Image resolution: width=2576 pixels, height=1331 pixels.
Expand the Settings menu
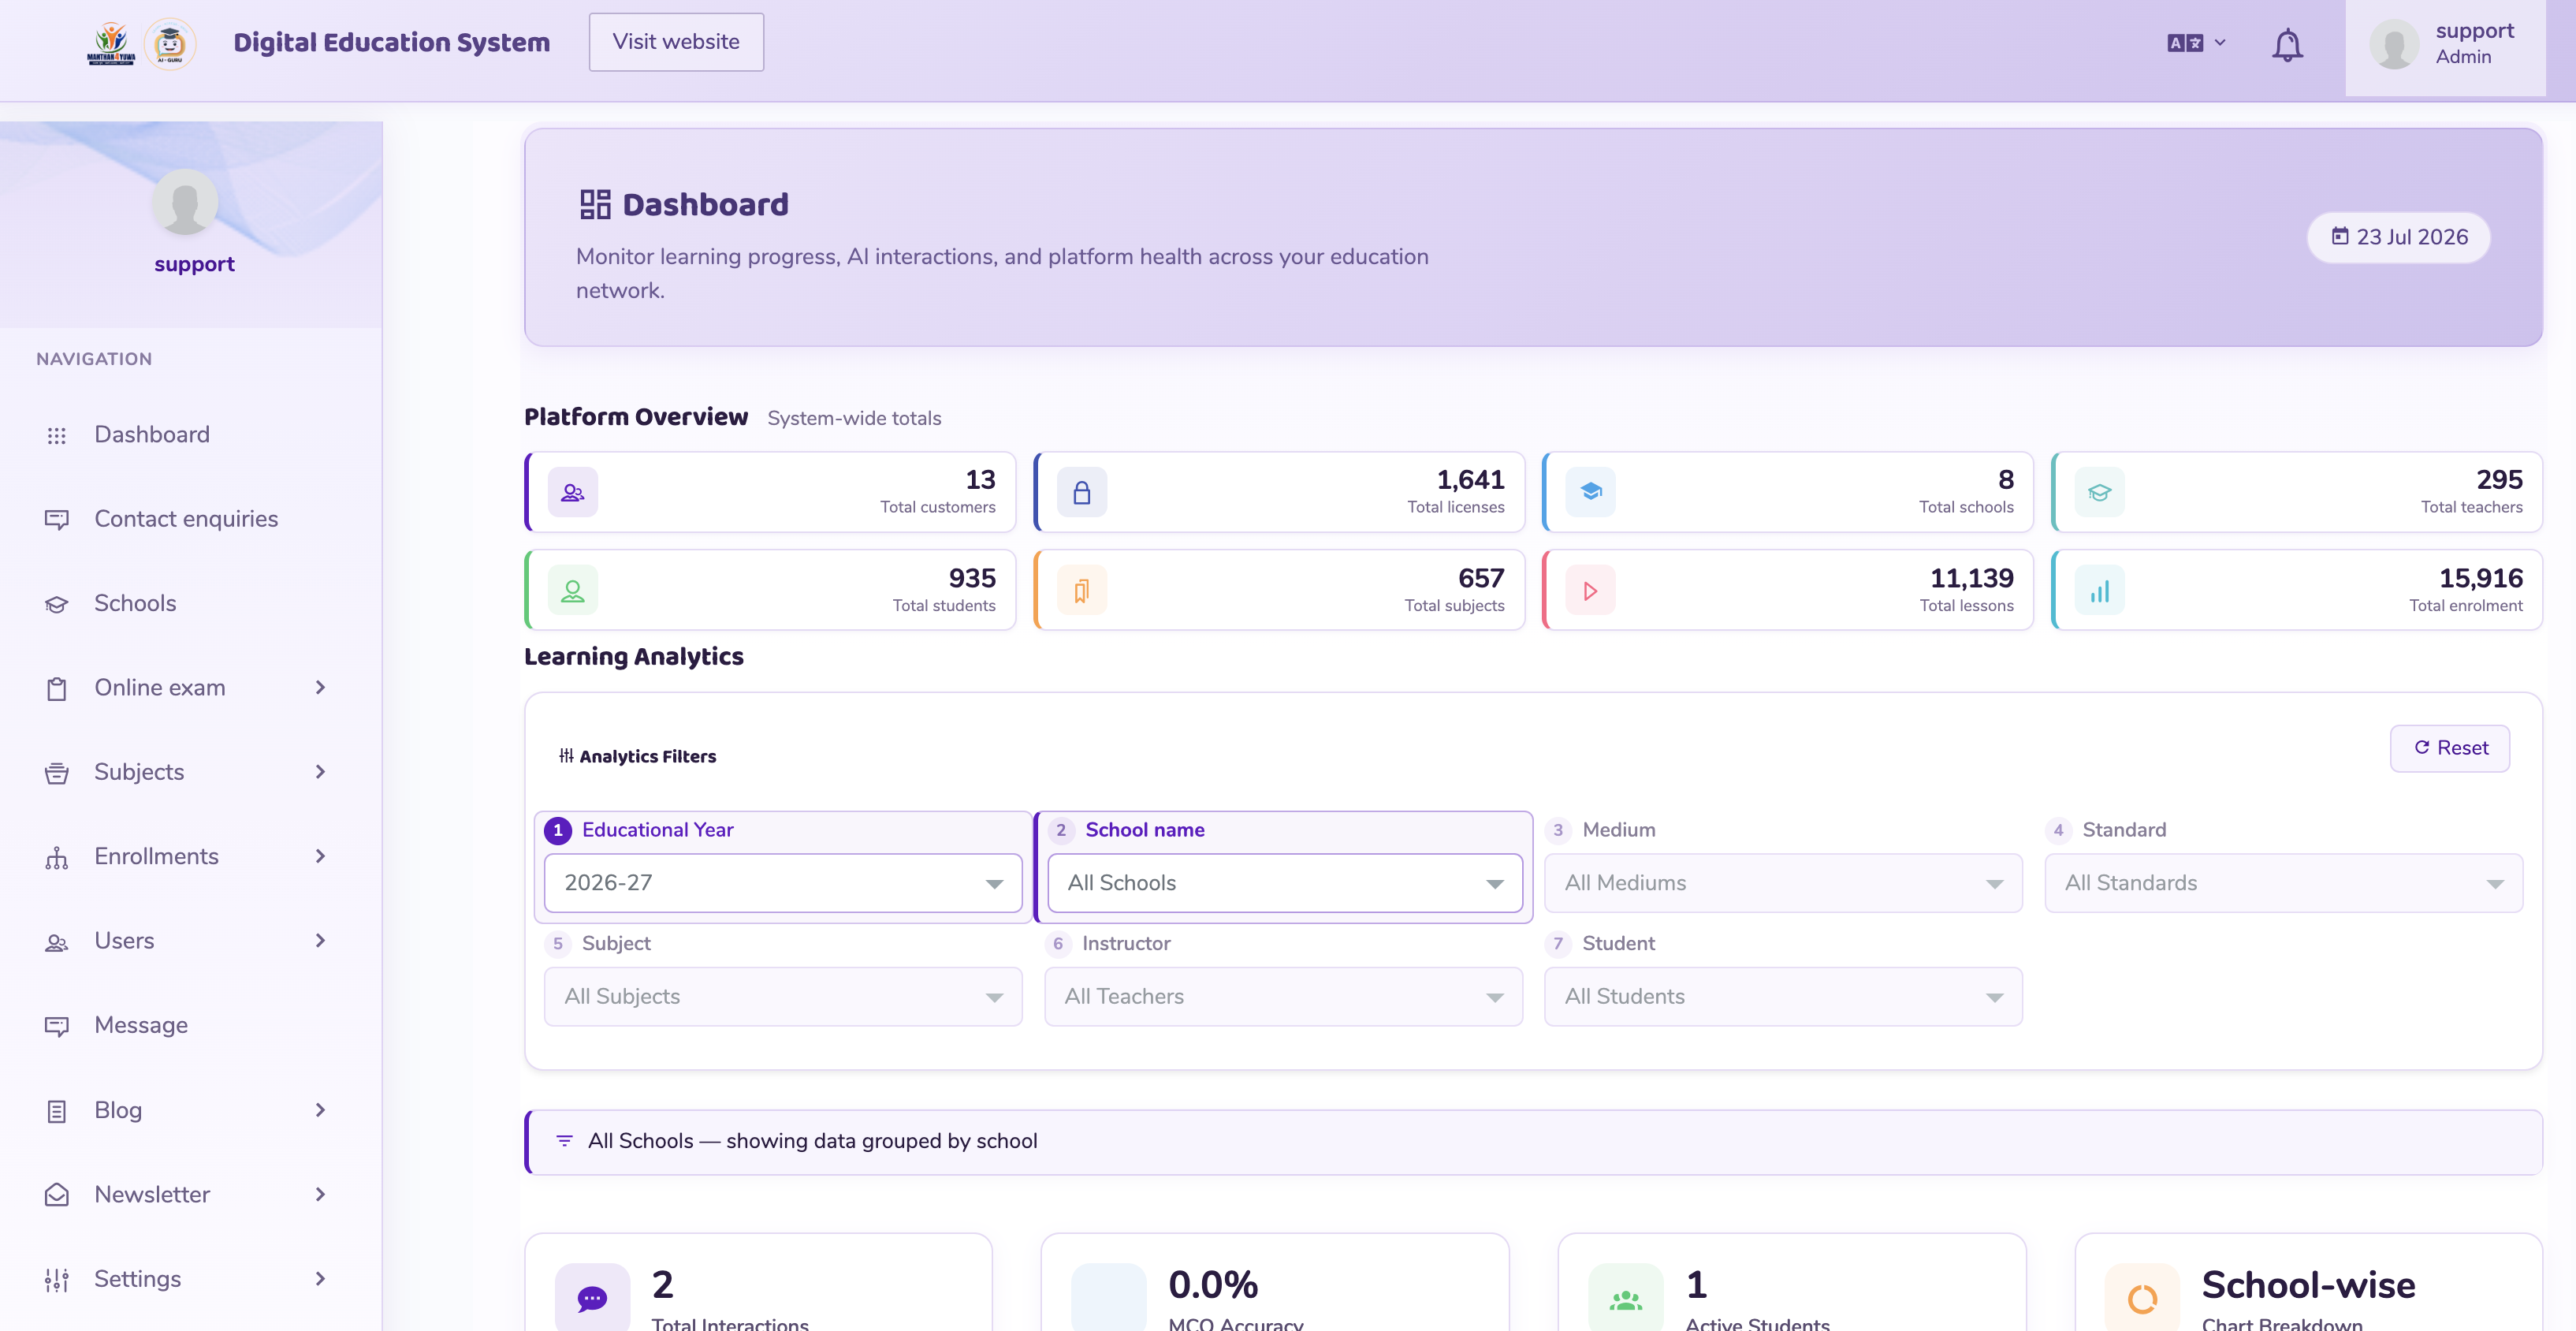point(190,1279)
